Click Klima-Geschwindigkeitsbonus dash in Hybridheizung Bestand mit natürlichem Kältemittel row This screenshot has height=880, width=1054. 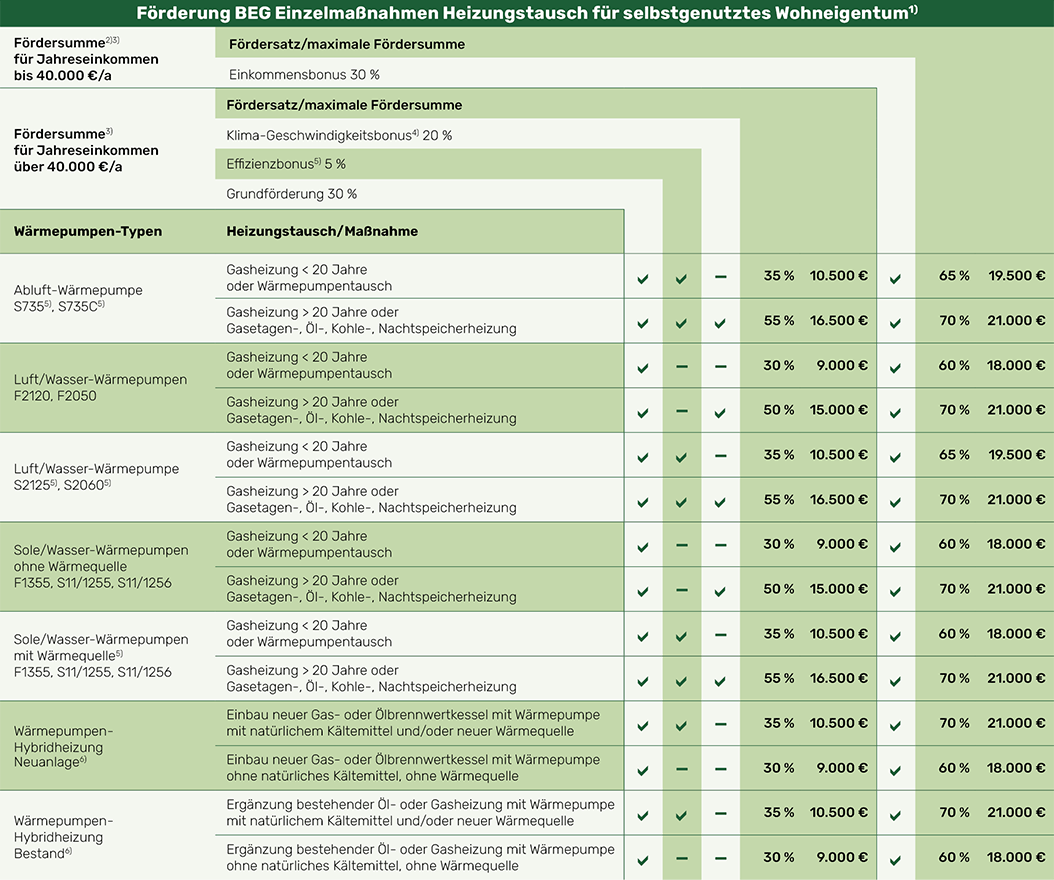point(721,813)
